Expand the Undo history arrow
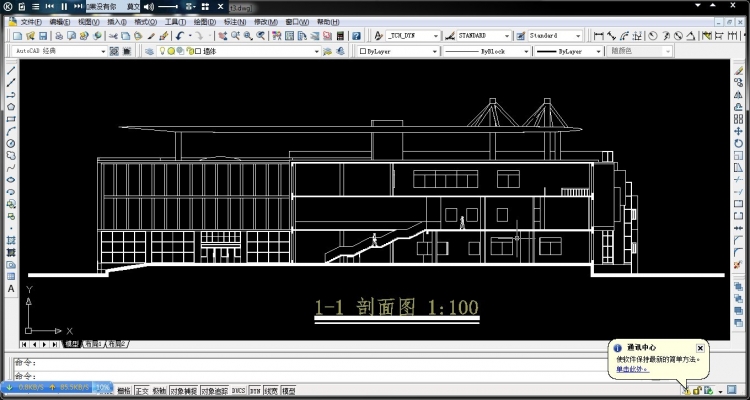The width and height of the screenshot is (750, 400). point(190,36)
